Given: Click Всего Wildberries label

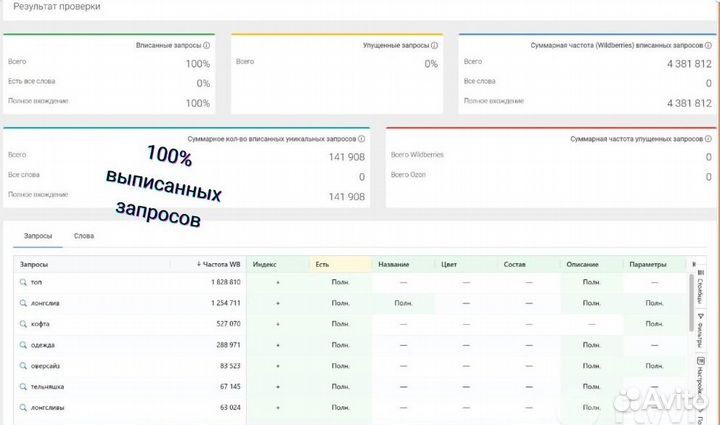Looking at the screenshot, I should (x=417, y=155).
